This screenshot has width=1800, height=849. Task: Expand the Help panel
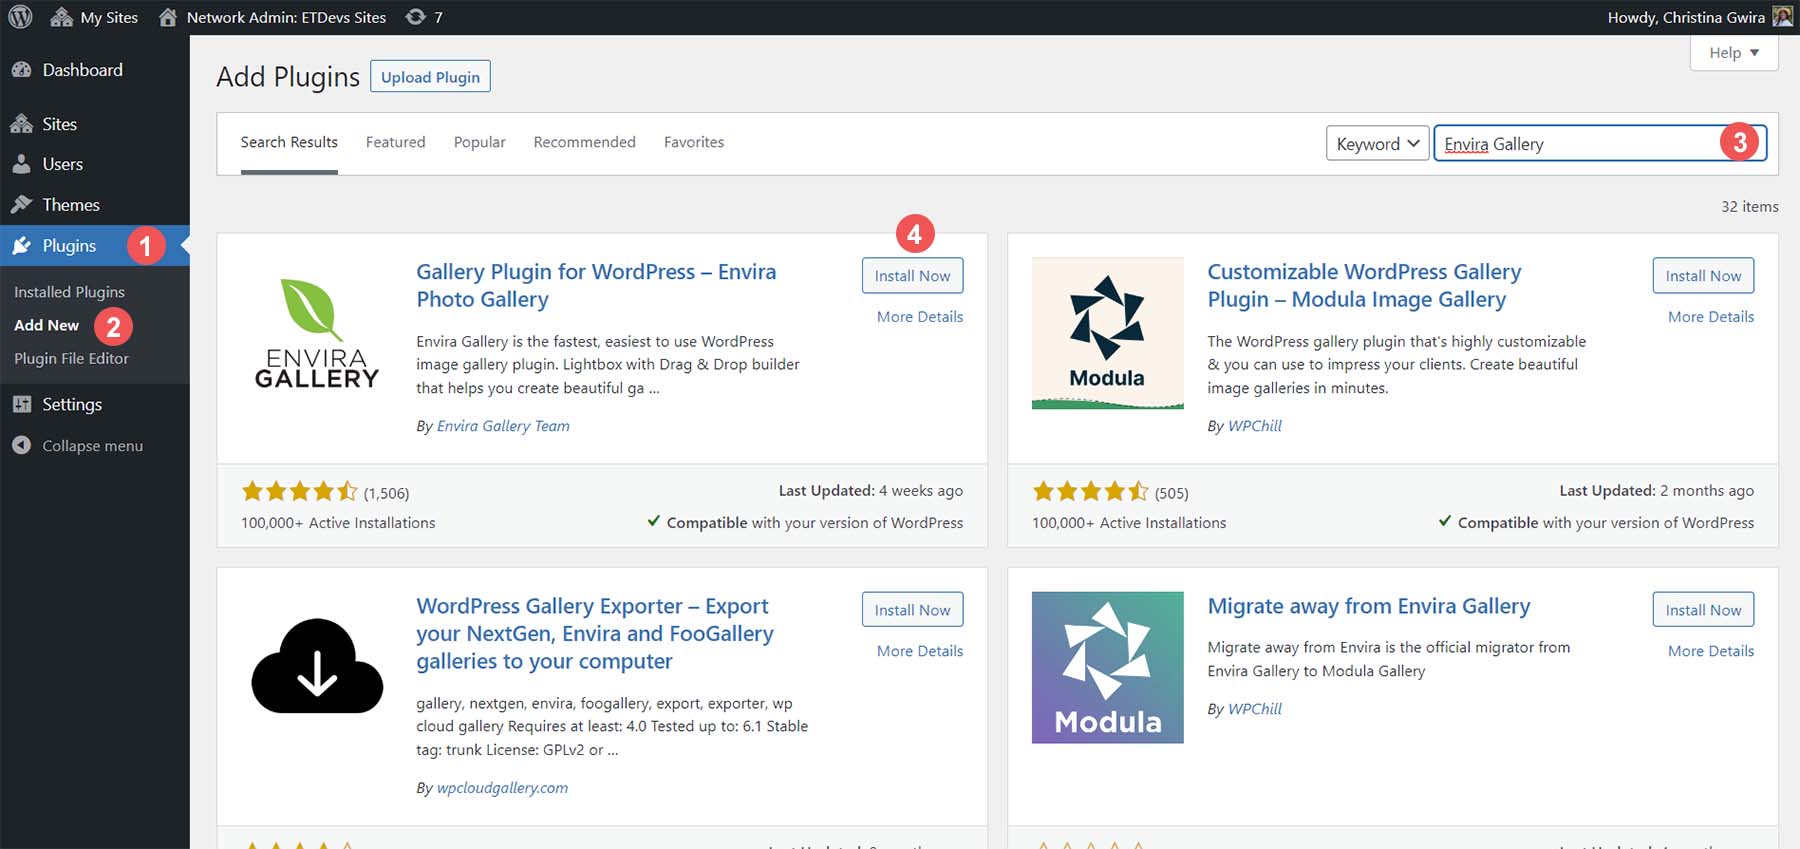1733,53
